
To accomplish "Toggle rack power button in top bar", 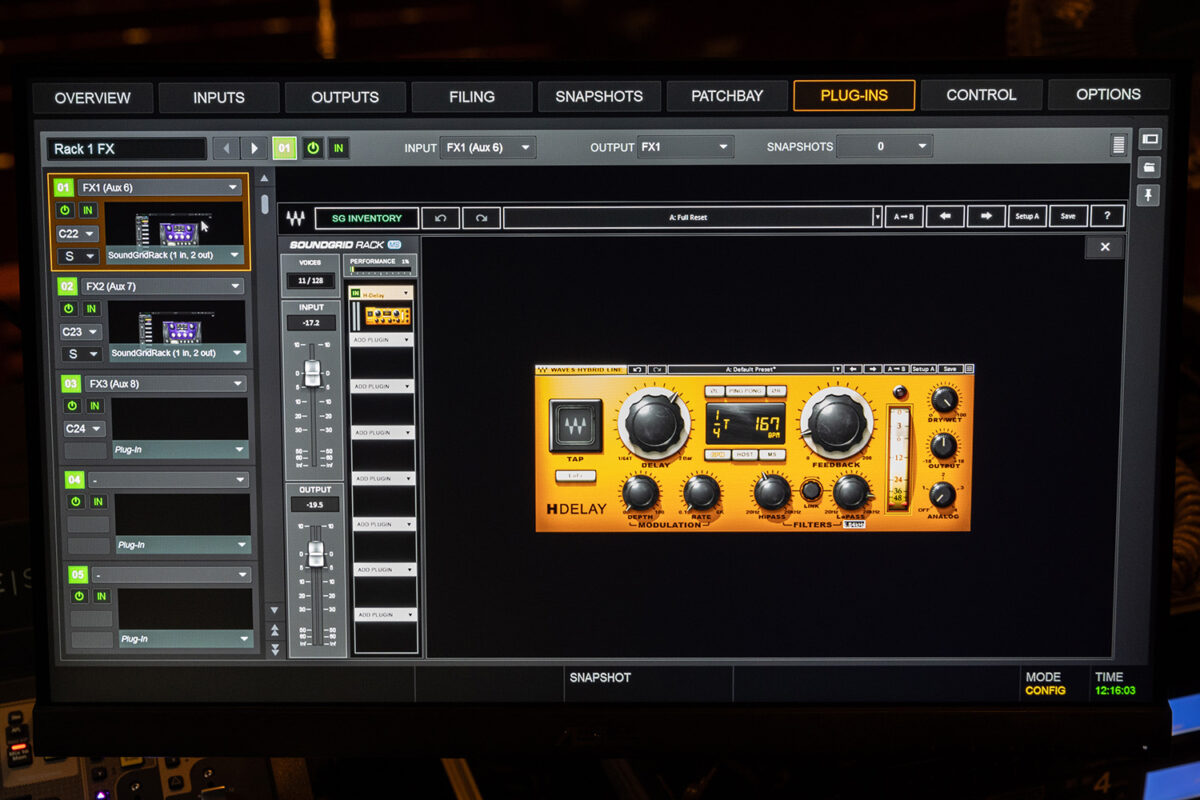I will [313, 148].
